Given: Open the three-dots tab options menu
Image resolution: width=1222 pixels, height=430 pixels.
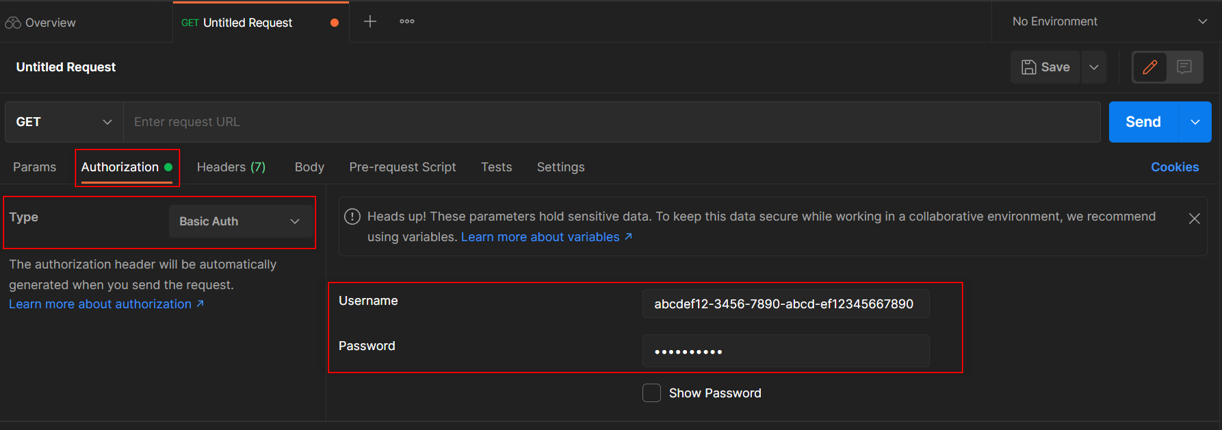Looking at the screenshot, I should tap(407, 21).
